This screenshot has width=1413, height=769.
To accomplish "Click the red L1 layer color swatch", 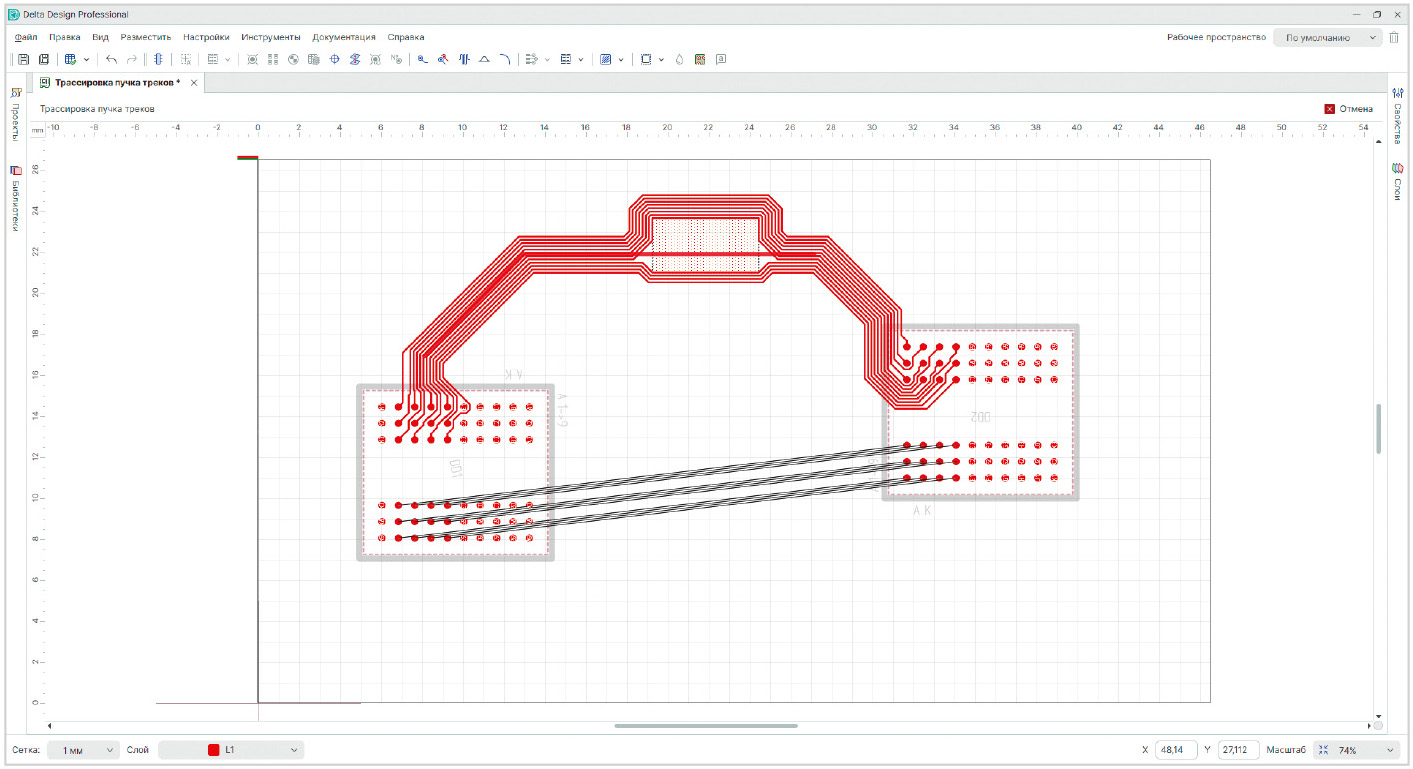I will coord(213,750).
